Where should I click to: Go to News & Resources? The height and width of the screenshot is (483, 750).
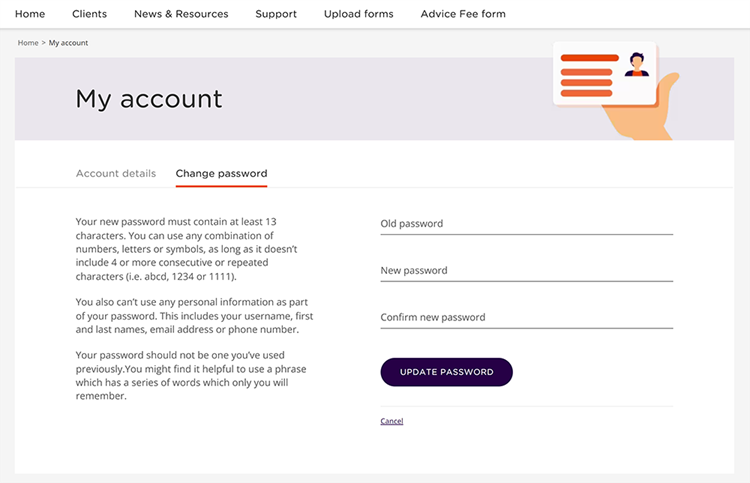[181, 14]
